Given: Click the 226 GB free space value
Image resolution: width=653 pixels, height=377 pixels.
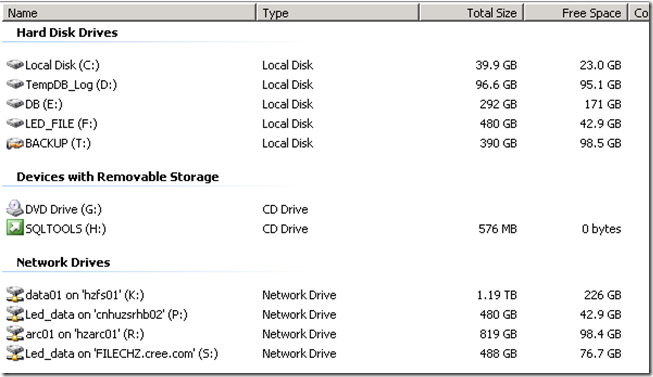Looking at the screenshot, I should coord(603,295).
